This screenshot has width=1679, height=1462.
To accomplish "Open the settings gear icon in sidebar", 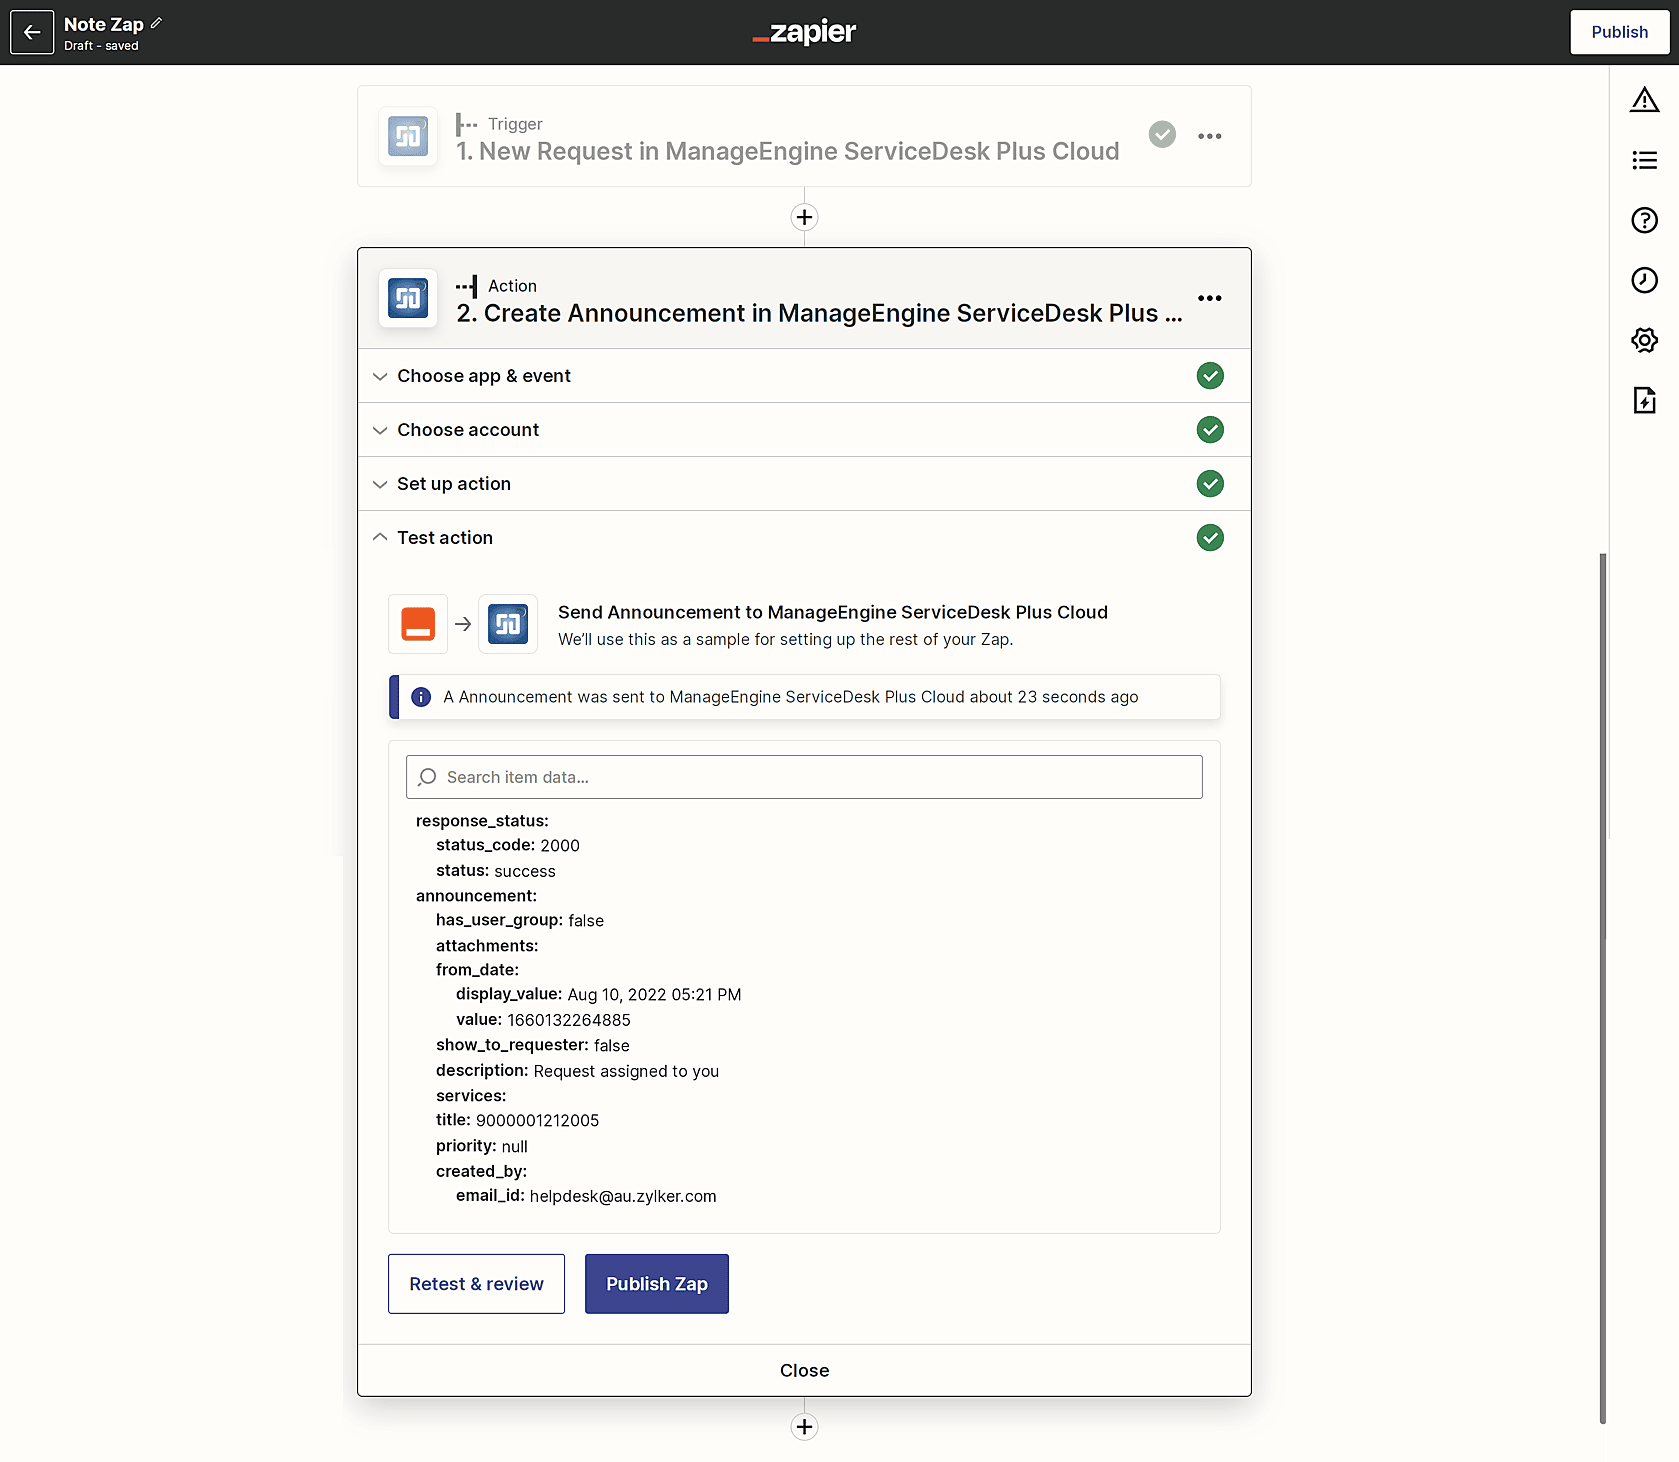I will coord(1644,340).
